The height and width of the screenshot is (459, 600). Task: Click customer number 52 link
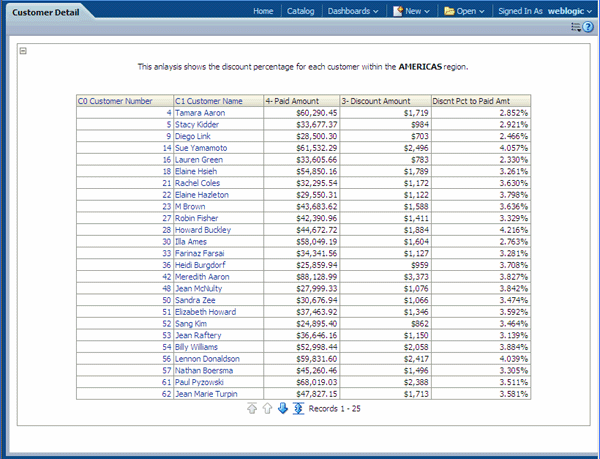pos(166,324)
